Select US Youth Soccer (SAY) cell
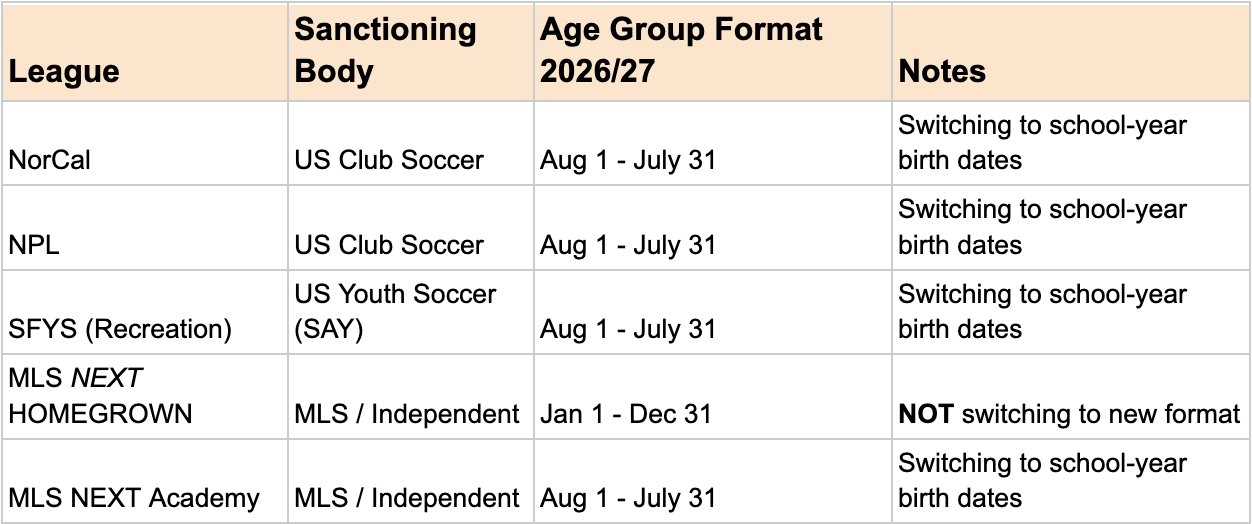 click(x=411, y=312)
